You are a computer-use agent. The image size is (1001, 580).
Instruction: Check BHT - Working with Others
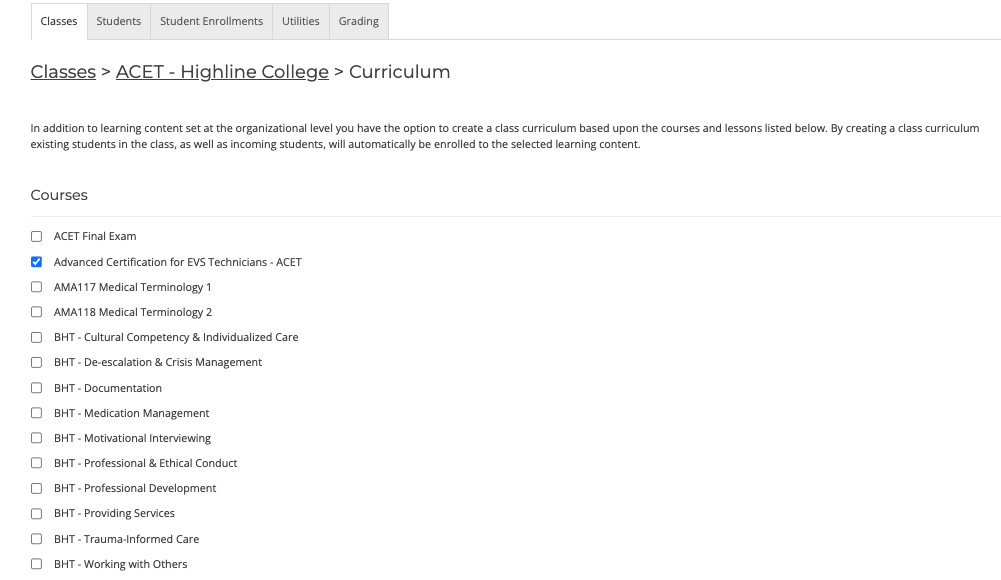[36, 564]
